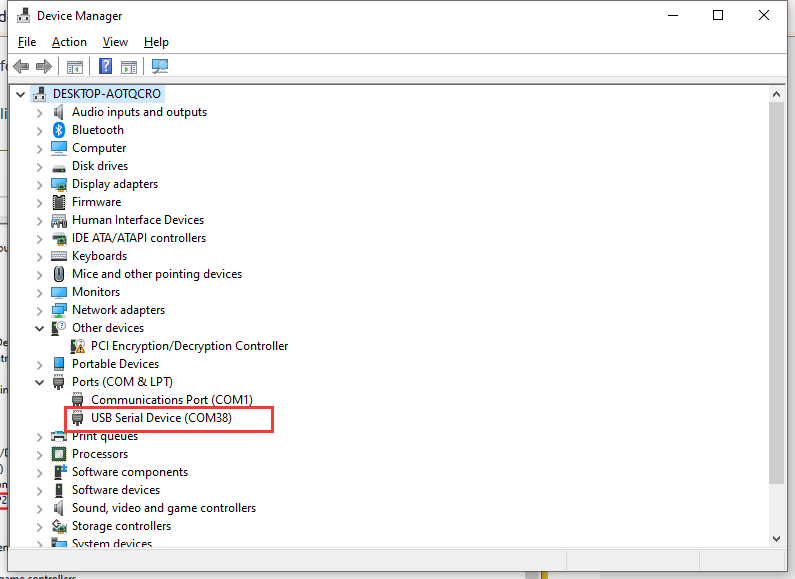Screen dimensions: 795x579
Task: Select Communications Port (COM1) entry
Action: [172, 400]
